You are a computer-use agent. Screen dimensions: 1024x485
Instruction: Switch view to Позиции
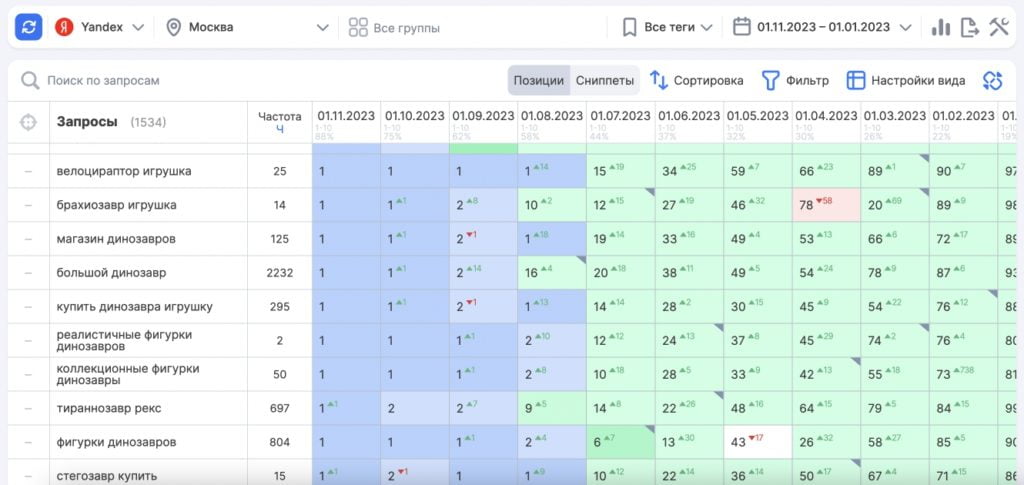click(539, 81)
